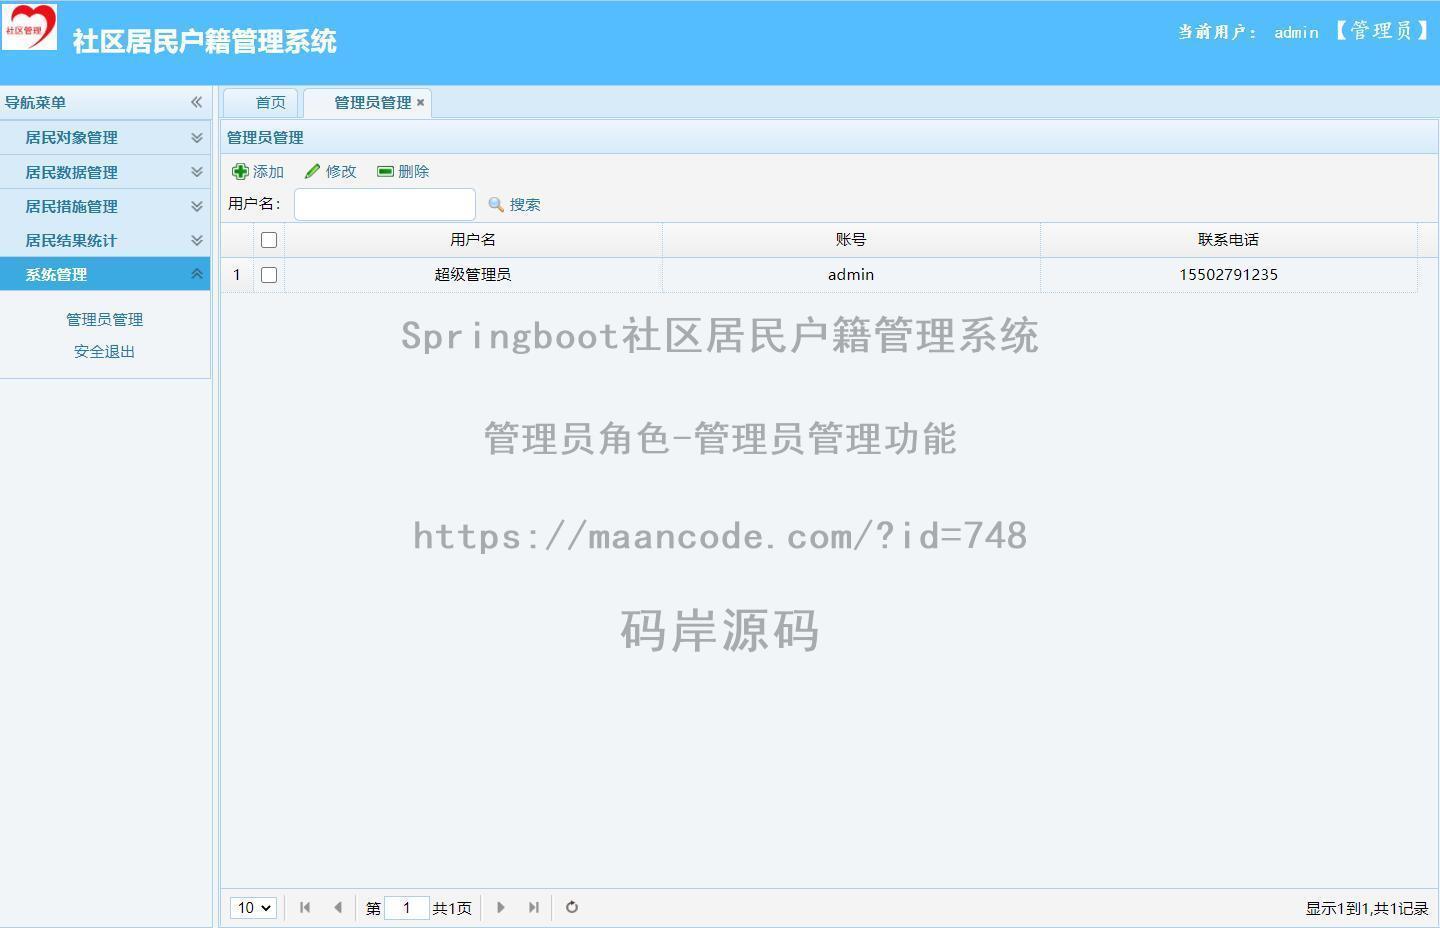Image resolution: width=1440 pixels, height=928 pixels.
Task: Click the page number input box
Action: click(x=407, y=908)
